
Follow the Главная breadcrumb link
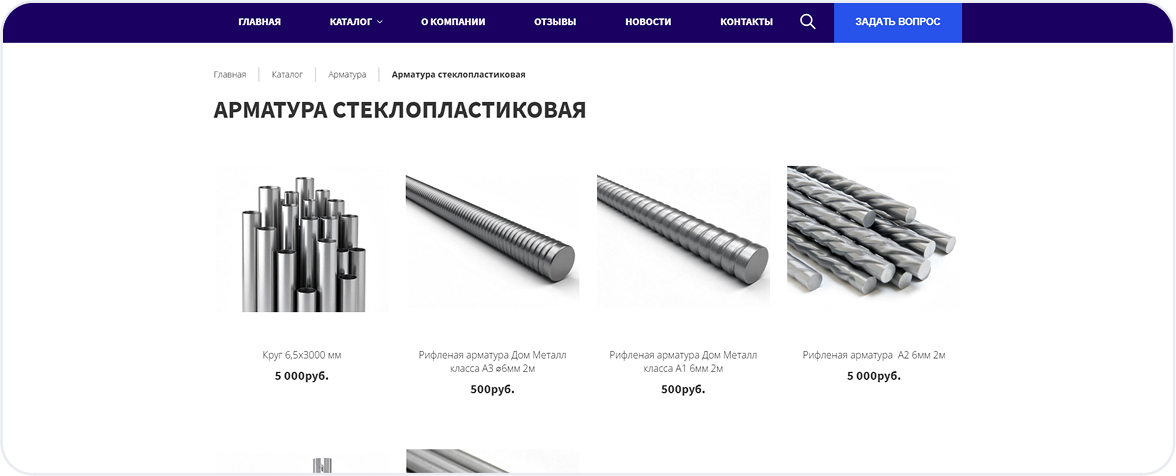pyautogui.click(x=230, y=75)
